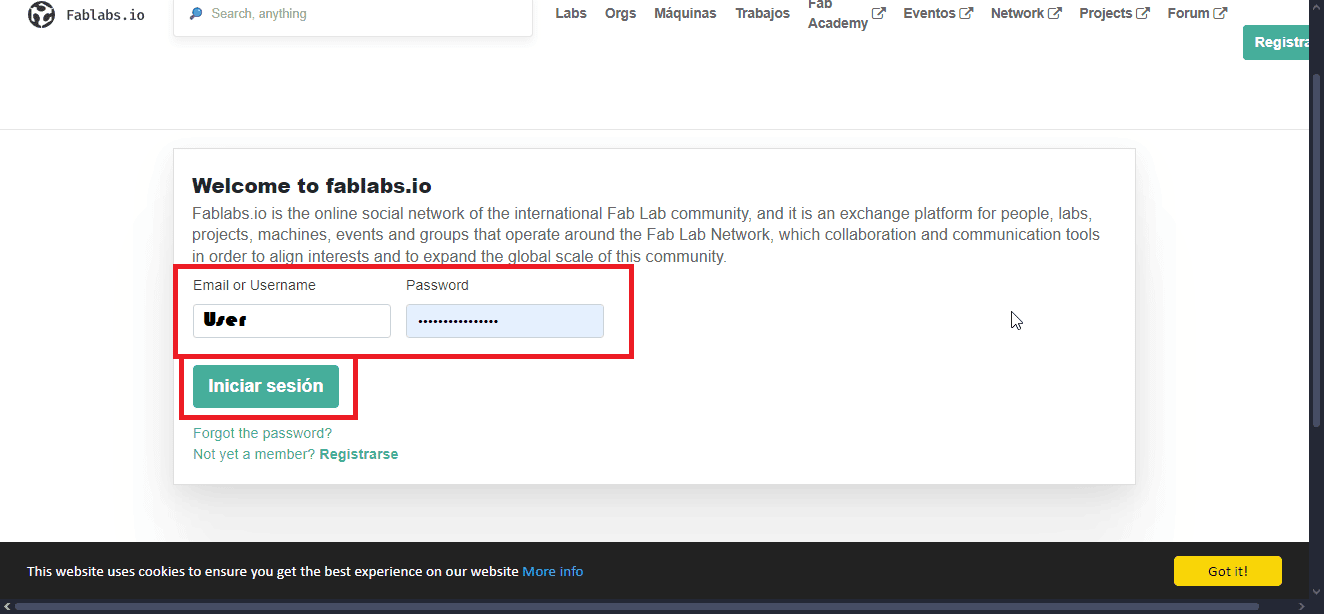The image size is (1324, 614).
Task: Click external link icon next to Network
Action: [1054, 14]
